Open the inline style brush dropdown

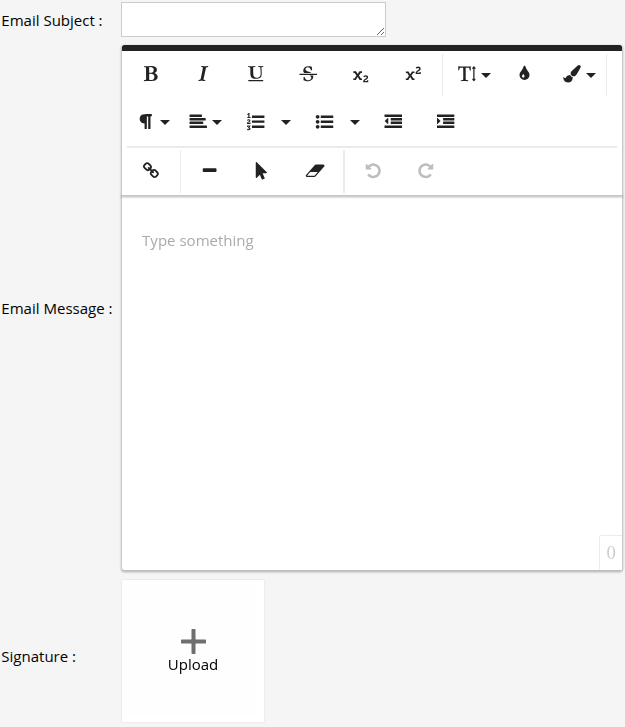coord(578,74)
